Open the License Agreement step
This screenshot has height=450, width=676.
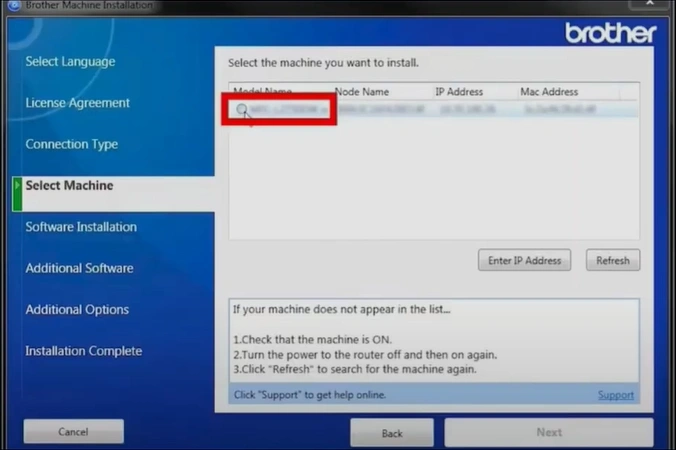77,103
